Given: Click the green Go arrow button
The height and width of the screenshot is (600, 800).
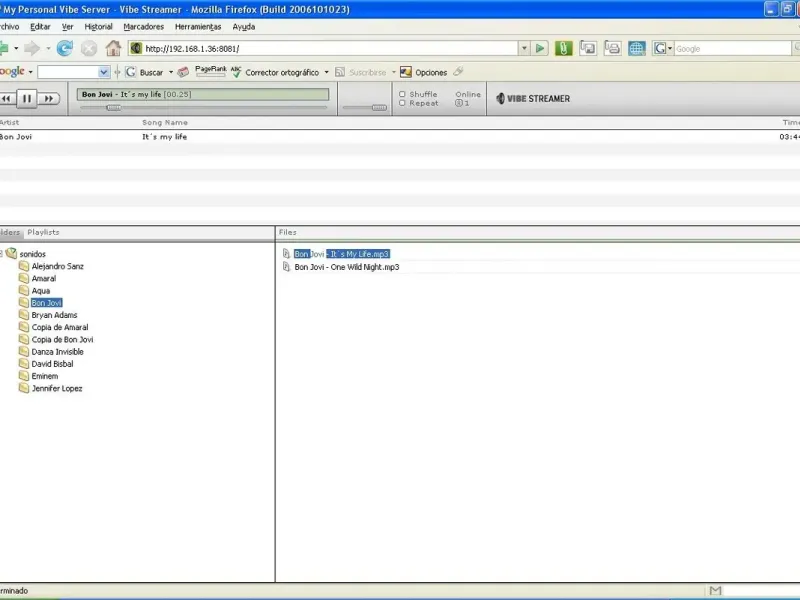Looking at the screenshot, I should click(540, 48).
